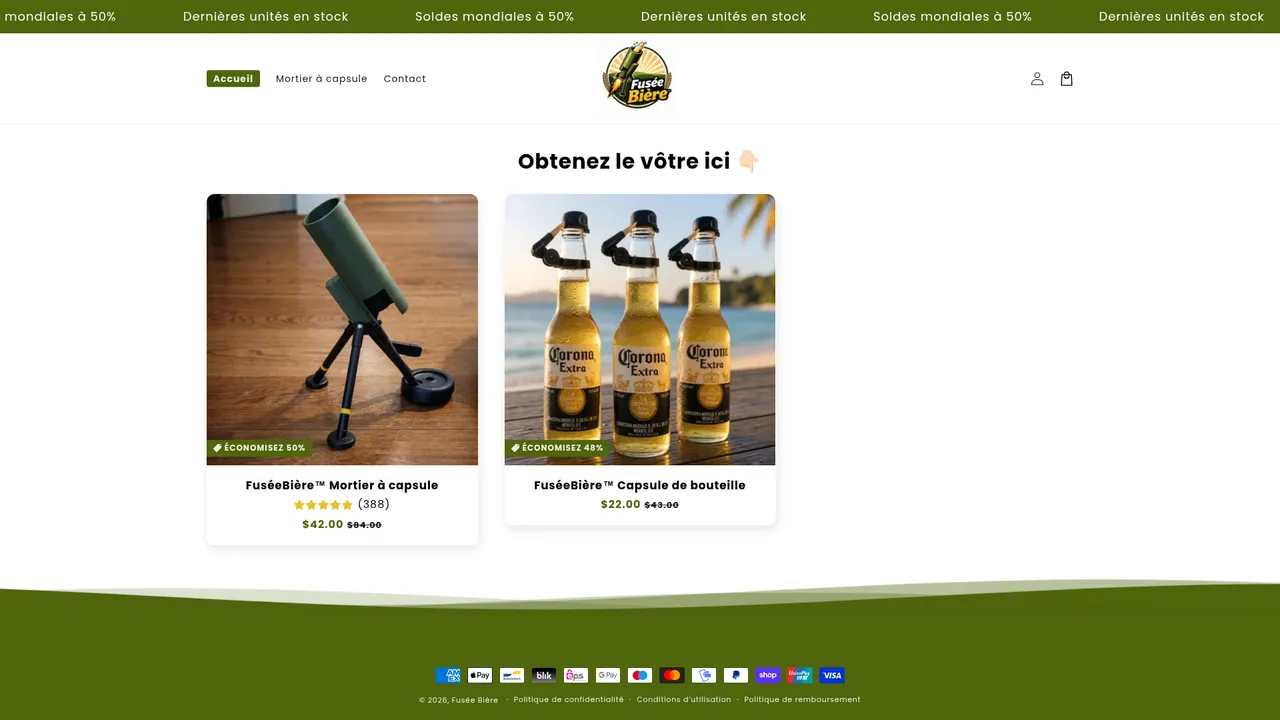Click the American Express payment icon
The image size is (1280, 720).
click(448, 675)
